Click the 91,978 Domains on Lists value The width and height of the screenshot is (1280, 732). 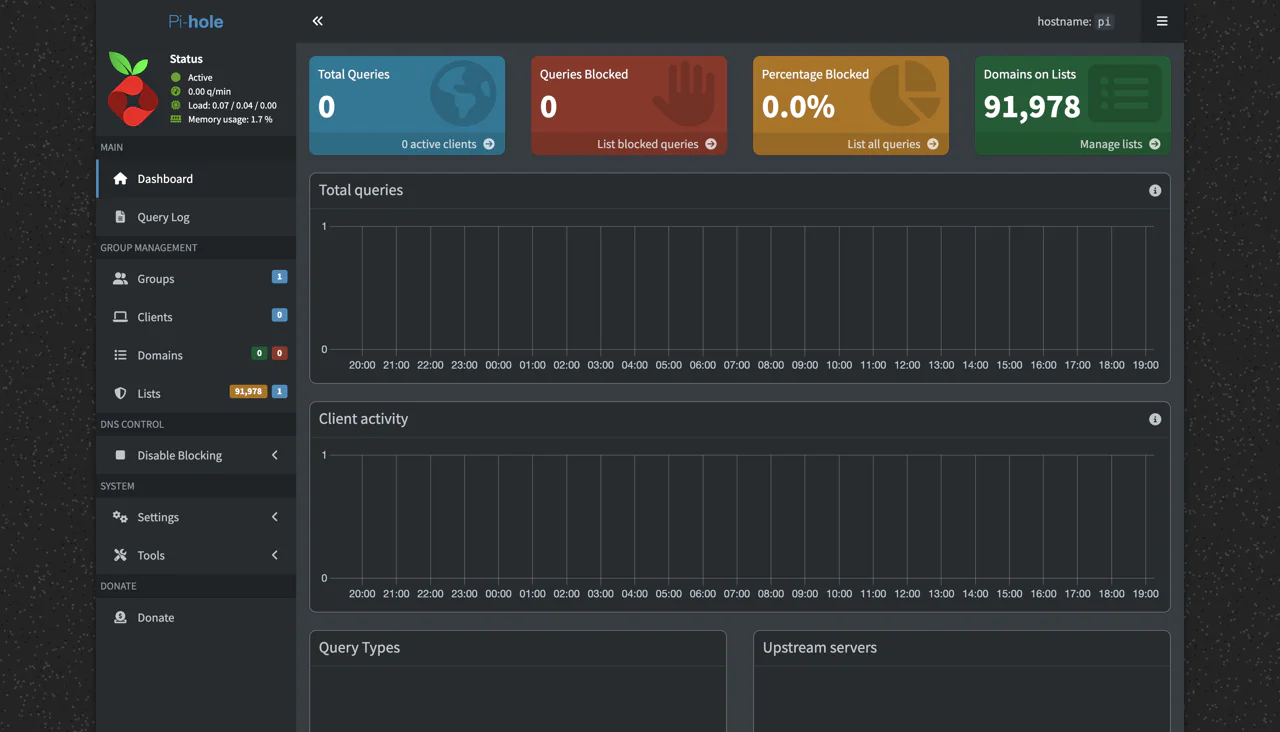[1032, 106]
